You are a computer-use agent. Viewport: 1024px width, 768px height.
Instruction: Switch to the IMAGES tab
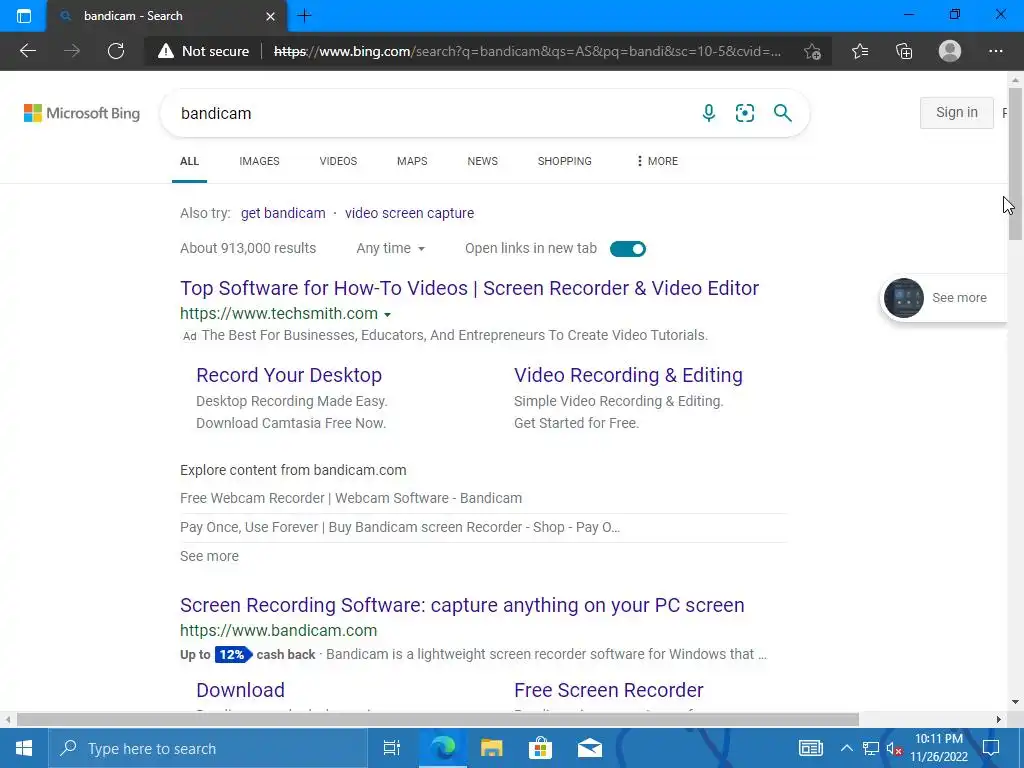pos(259,161)
